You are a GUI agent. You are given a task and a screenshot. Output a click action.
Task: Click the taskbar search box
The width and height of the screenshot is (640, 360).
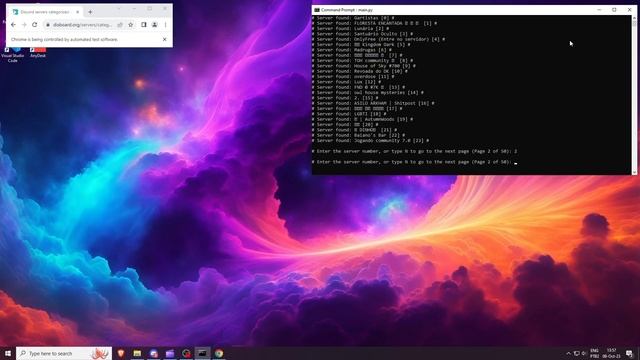click(64, 353)
